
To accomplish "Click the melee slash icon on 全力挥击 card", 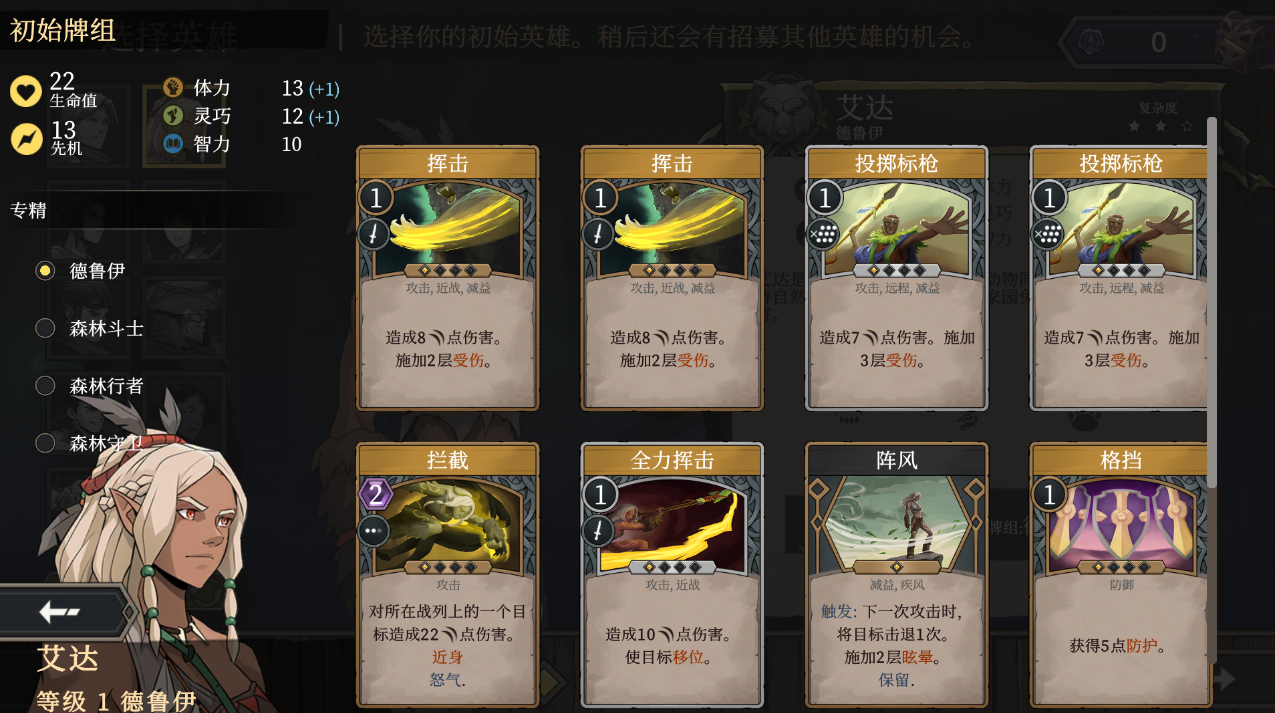I will tap(599, 531).
